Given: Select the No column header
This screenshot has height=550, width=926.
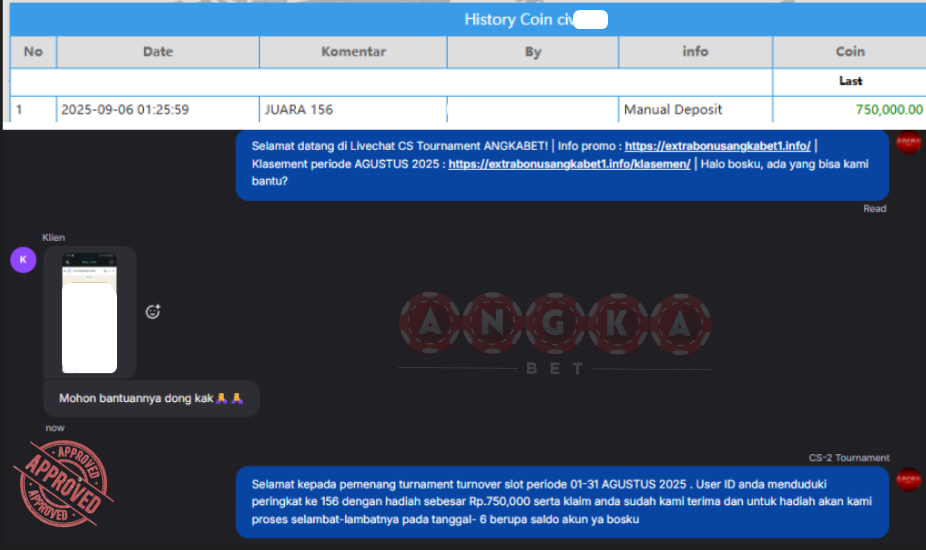Looking at the screenshot, I should (x=33, y=52).
